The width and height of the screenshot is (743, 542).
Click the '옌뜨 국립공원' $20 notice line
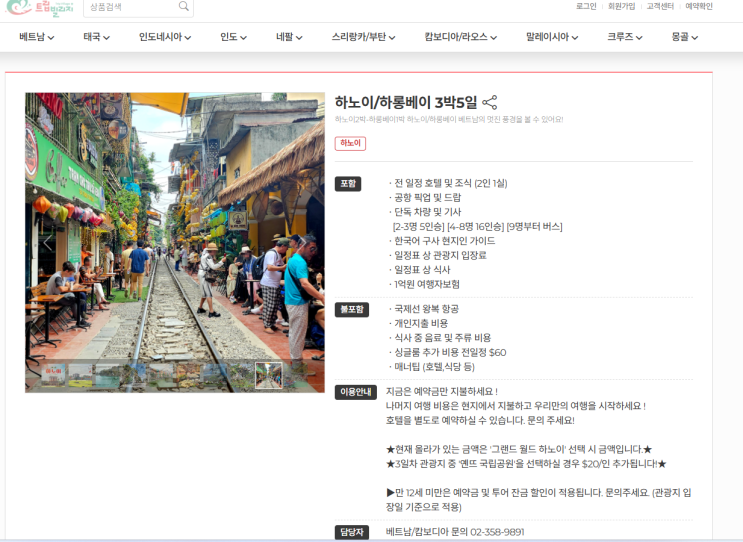pos(526,464)
